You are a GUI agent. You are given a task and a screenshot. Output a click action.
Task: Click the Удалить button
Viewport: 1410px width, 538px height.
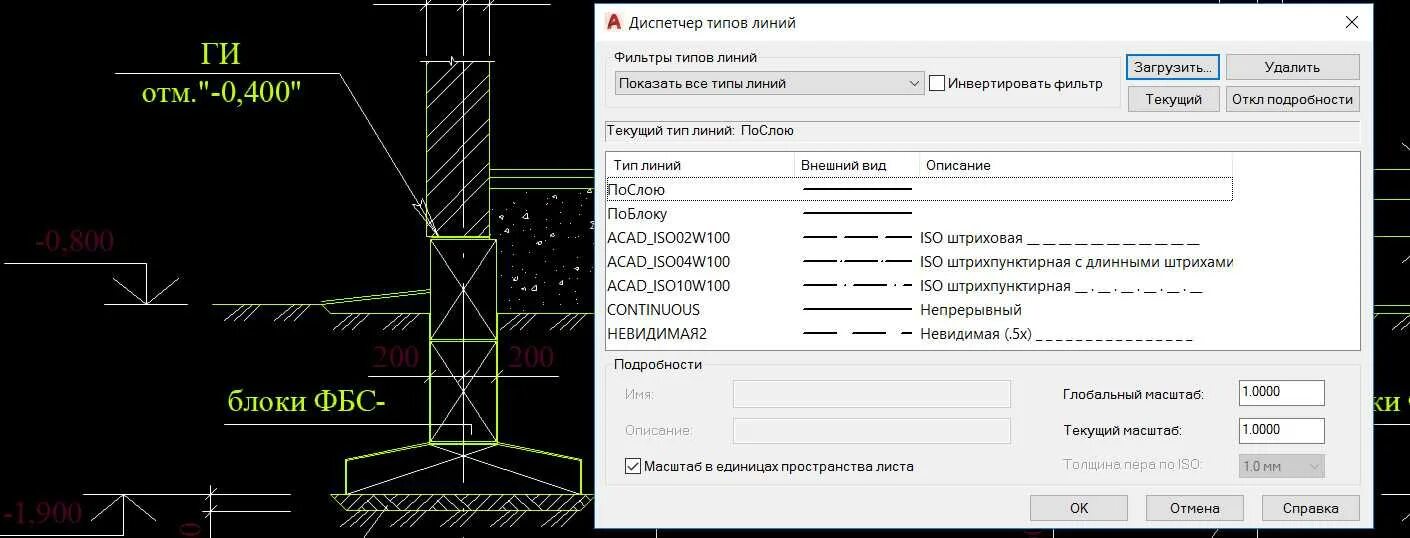(x=1292, y=67)
